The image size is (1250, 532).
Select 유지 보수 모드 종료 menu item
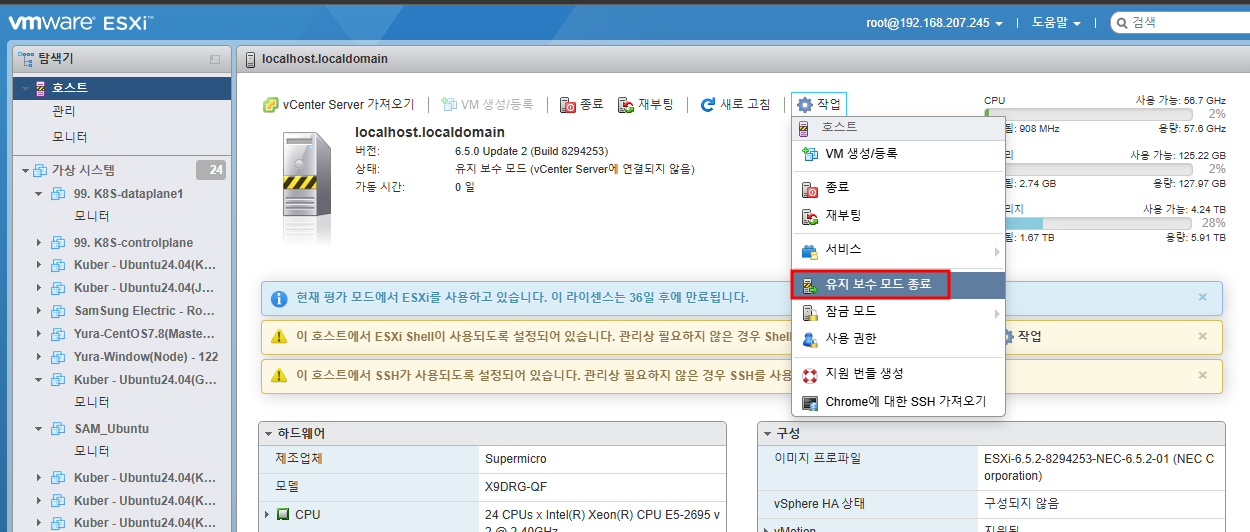897,284
